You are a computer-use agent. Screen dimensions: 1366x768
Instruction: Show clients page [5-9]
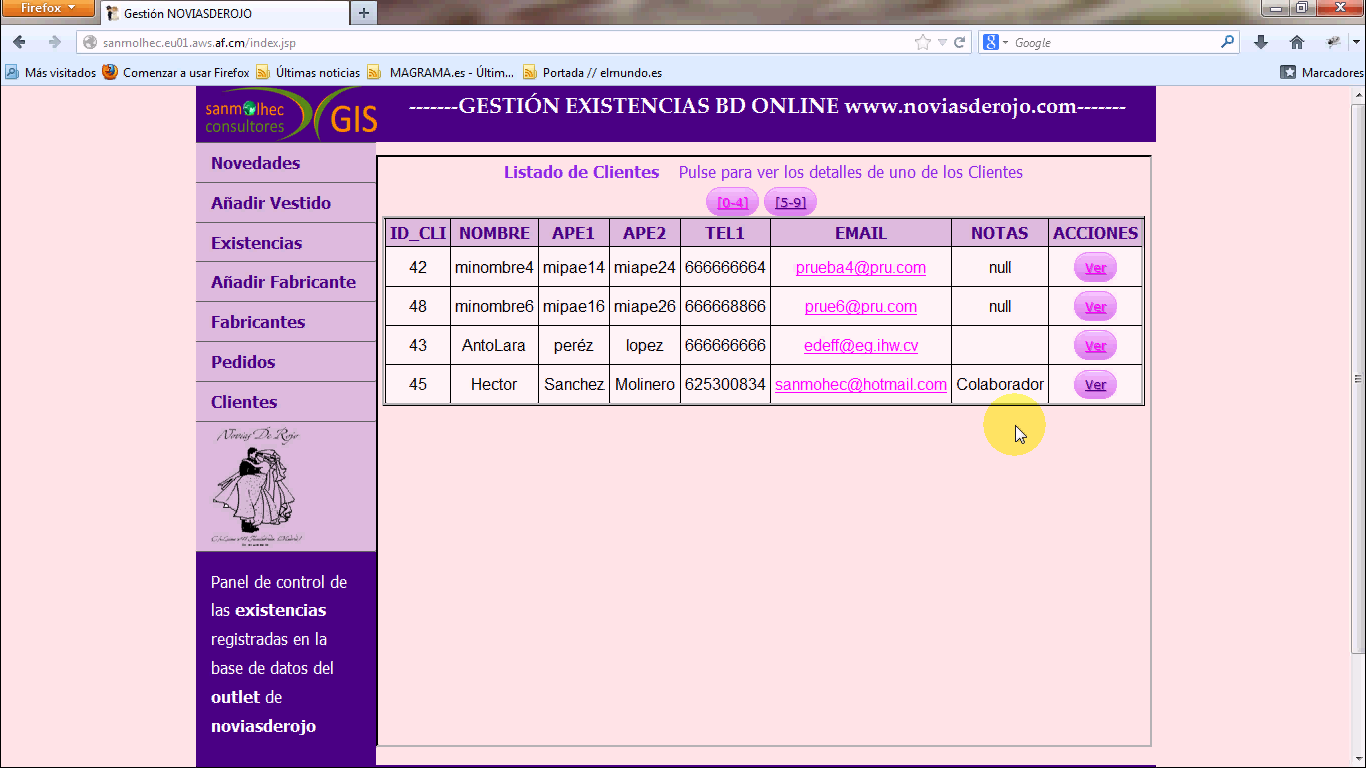click(790, 202)
